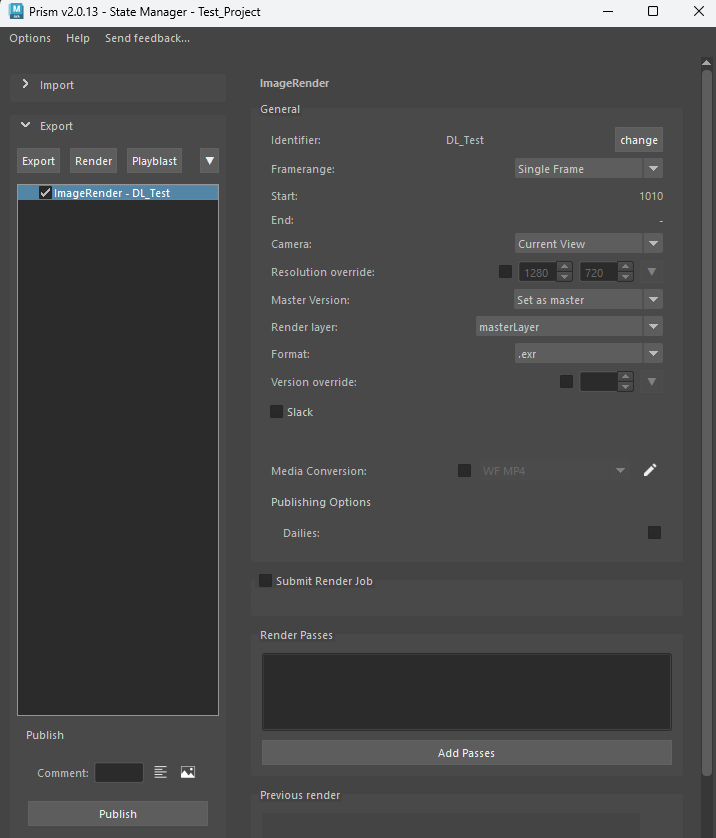Screen dimensions: 716x838
Task: Open the Render layer masterLayer dropdown
Action: click(x=569, y=326)
